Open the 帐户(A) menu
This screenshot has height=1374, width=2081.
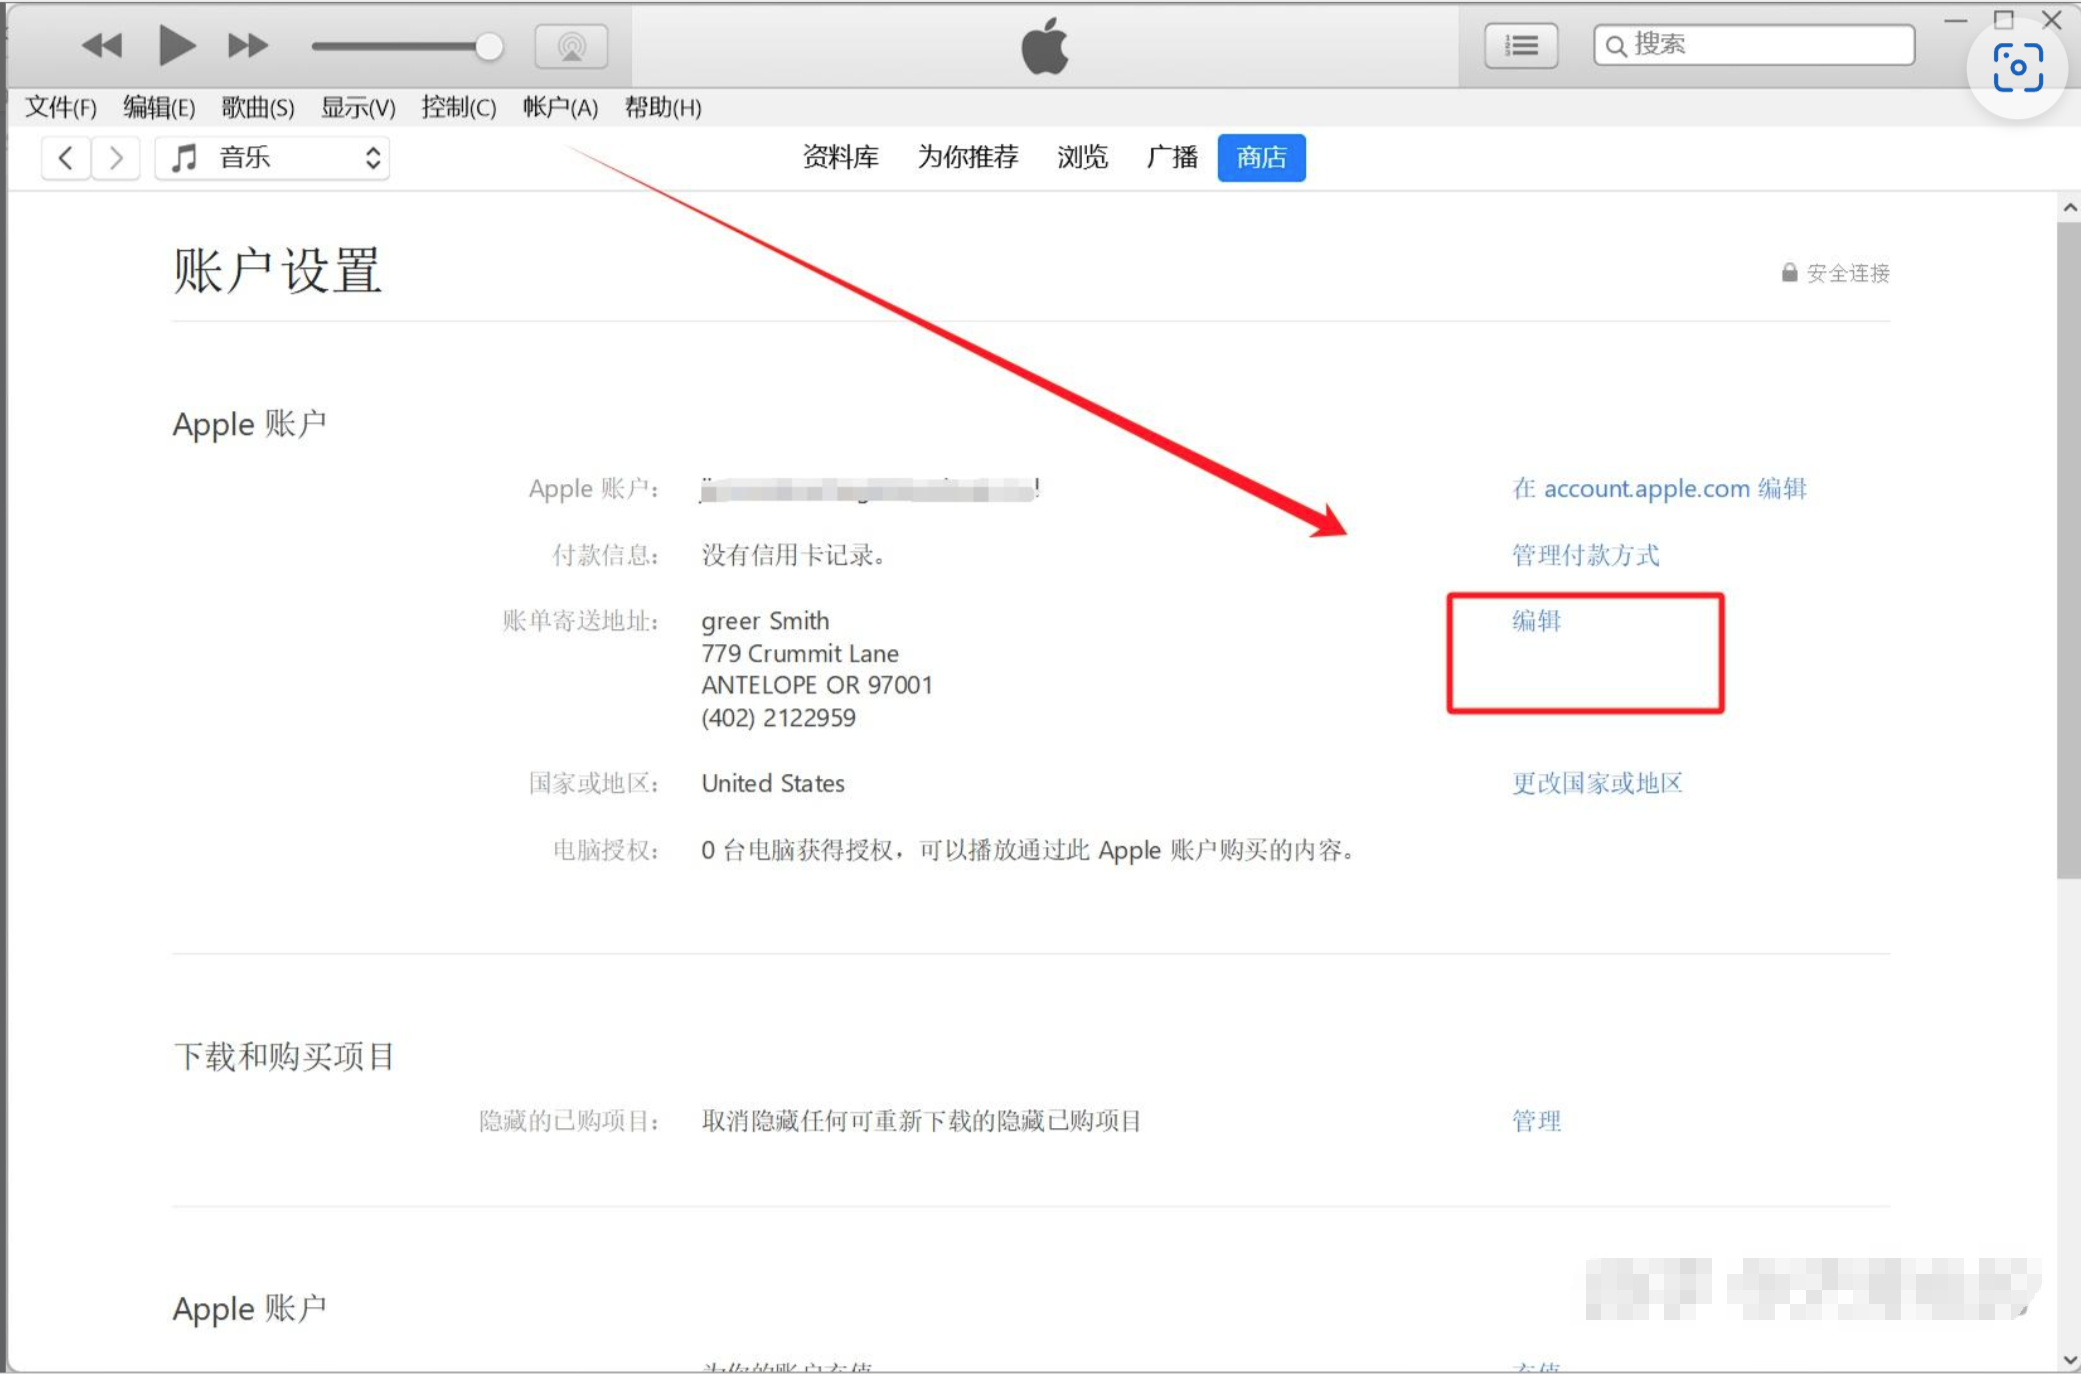[x=560, y=107]
